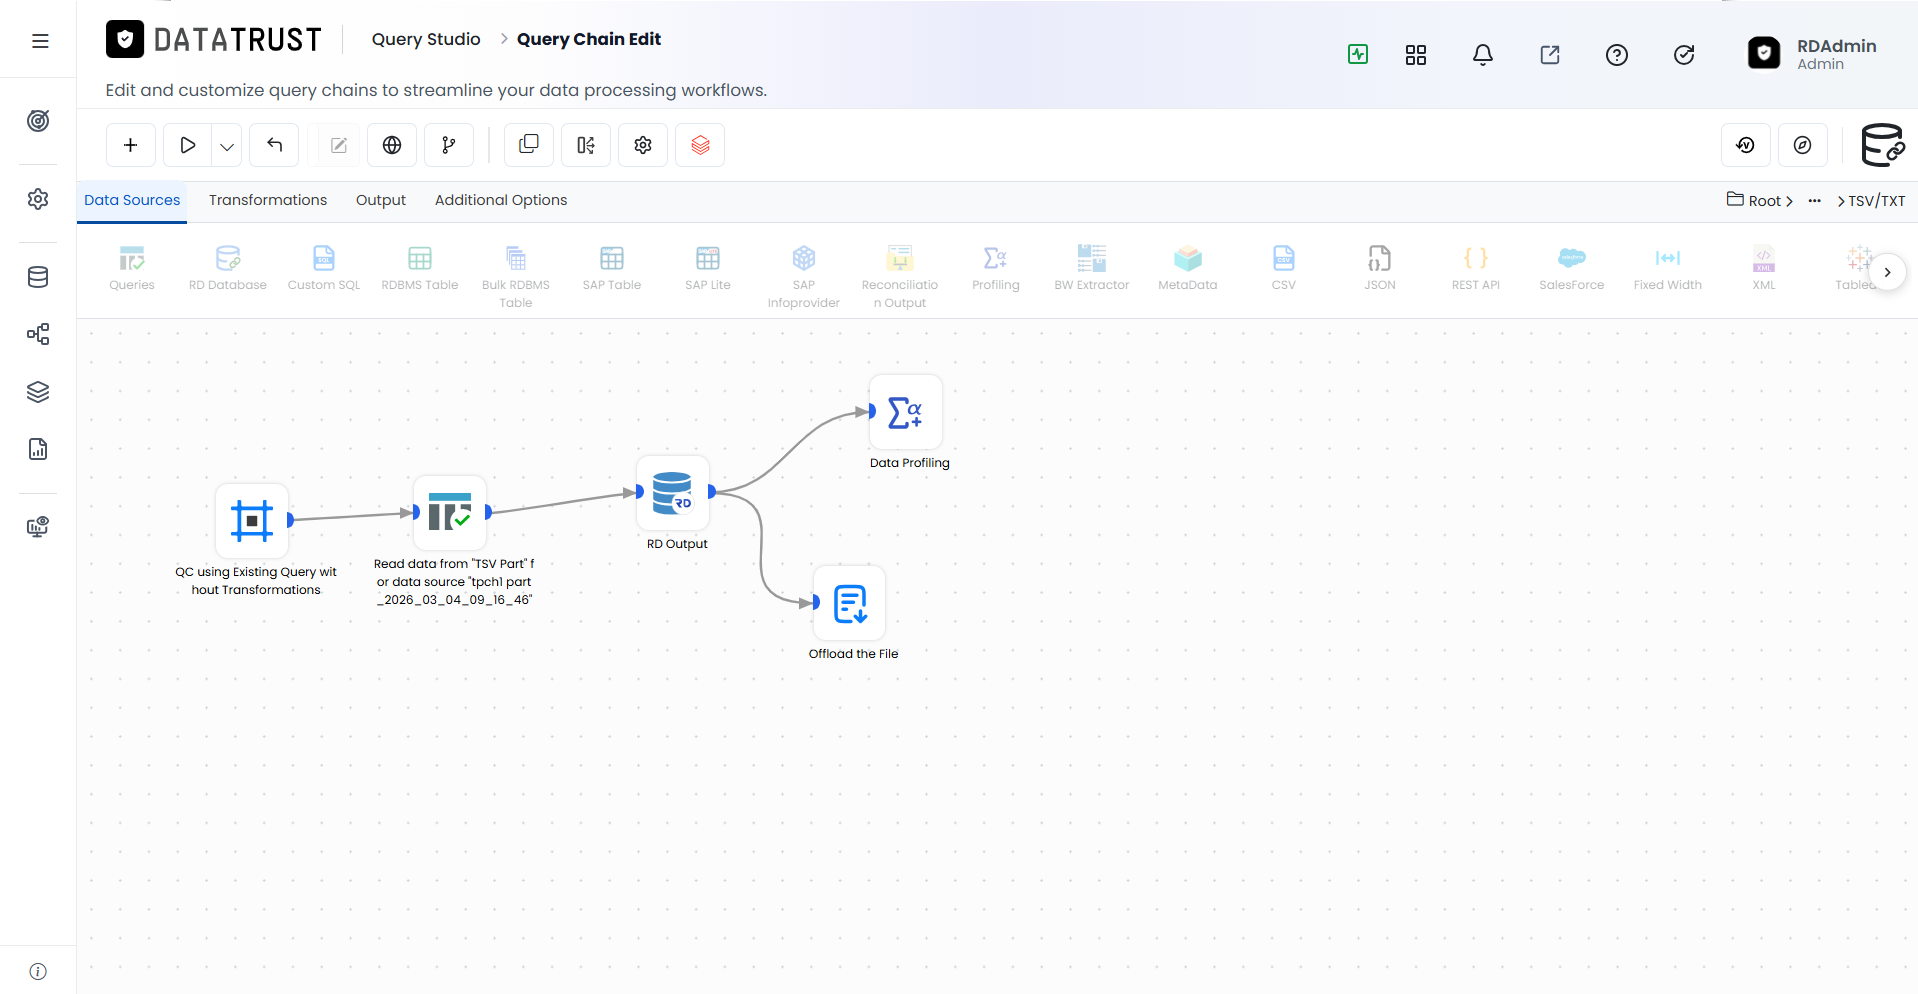This screenshot has height=994, width=1918.
Task: Click the target icon in left sidebar
Action: pyautogui.click(x=38, y=121)
